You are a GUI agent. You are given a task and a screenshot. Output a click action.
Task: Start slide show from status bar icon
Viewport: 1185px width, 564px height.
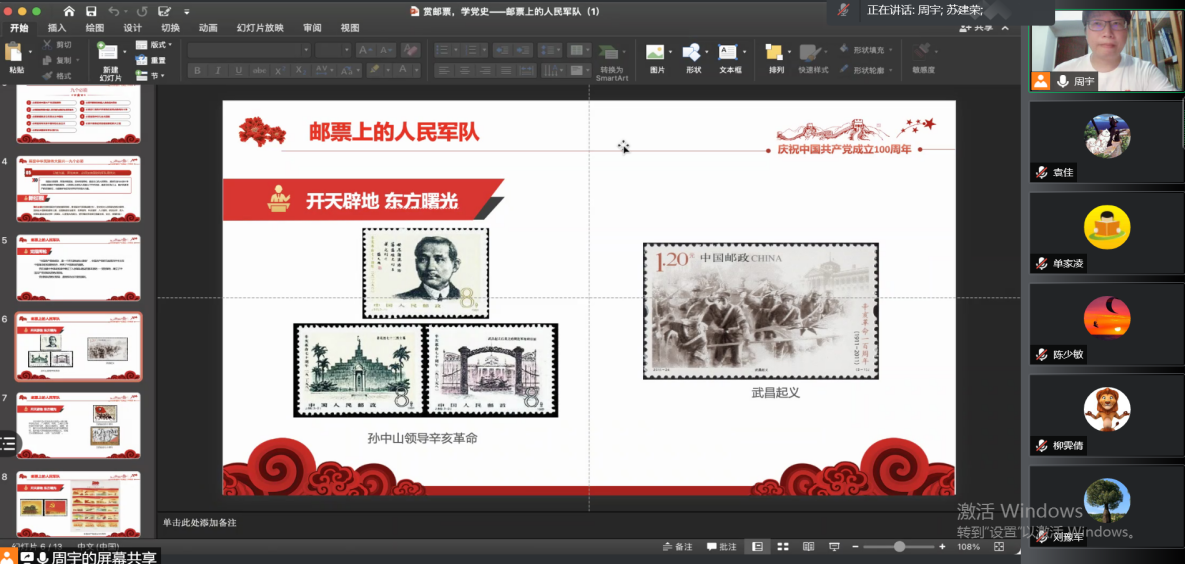click(x=834, y=547)
